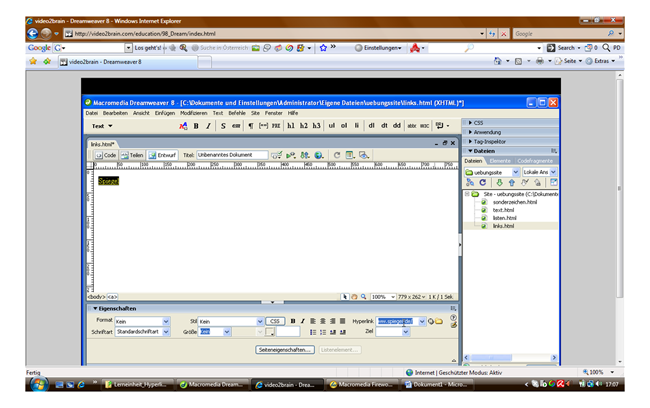The height and width of the screenshot is (408, 650).
Task: Open the Fenster menu
Action: 274,113
